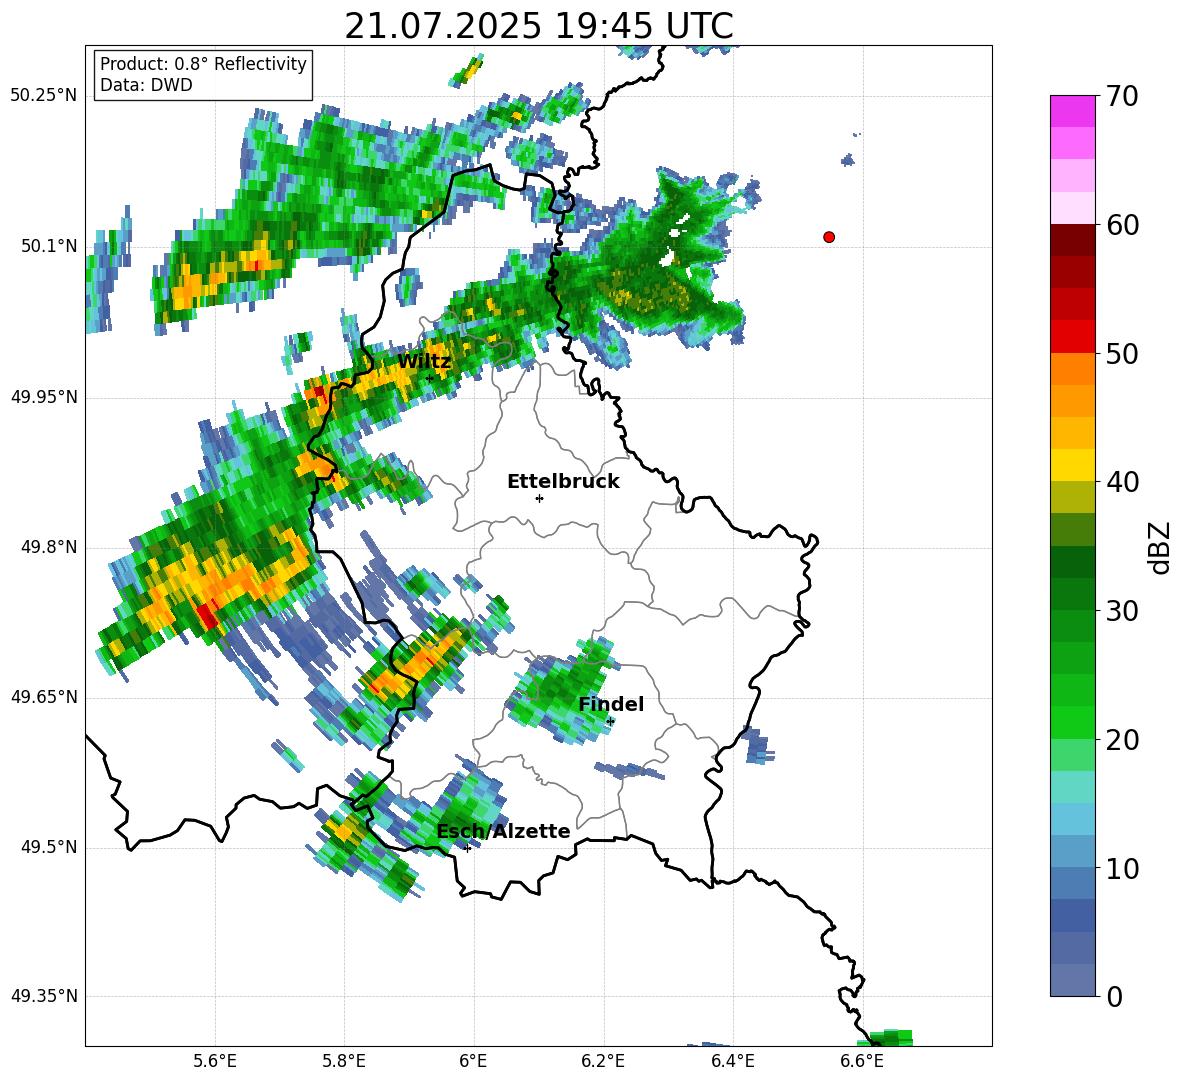This screenshot has width=1184, height=1081.
Task: Click the Wiltz location cross marker
Action: [429, 378]
